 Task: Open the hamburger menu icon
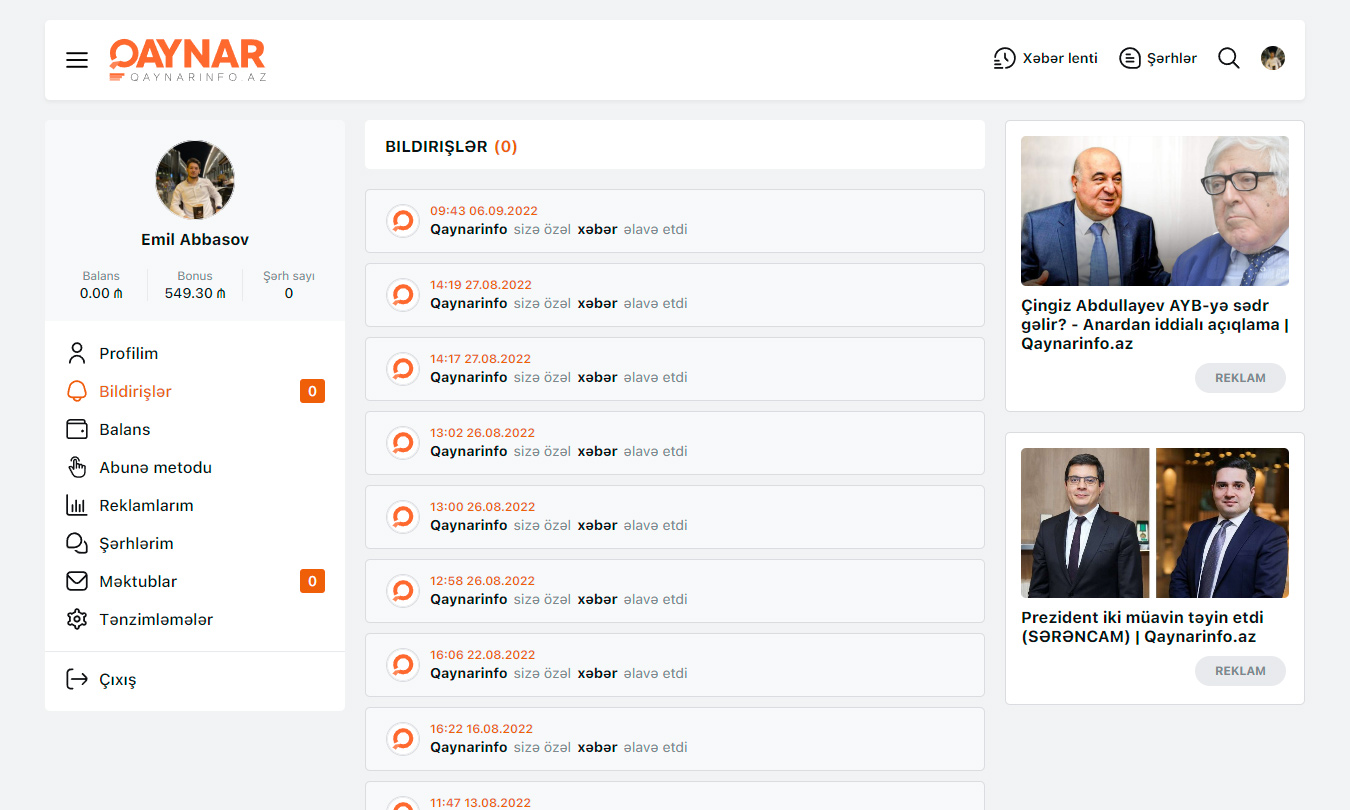[77, 60]
